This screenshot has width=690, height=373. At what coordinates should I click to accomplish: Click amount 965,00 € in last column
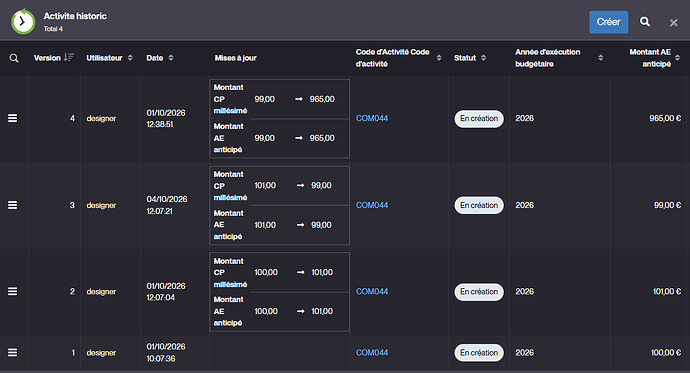[x=665, y=118]
